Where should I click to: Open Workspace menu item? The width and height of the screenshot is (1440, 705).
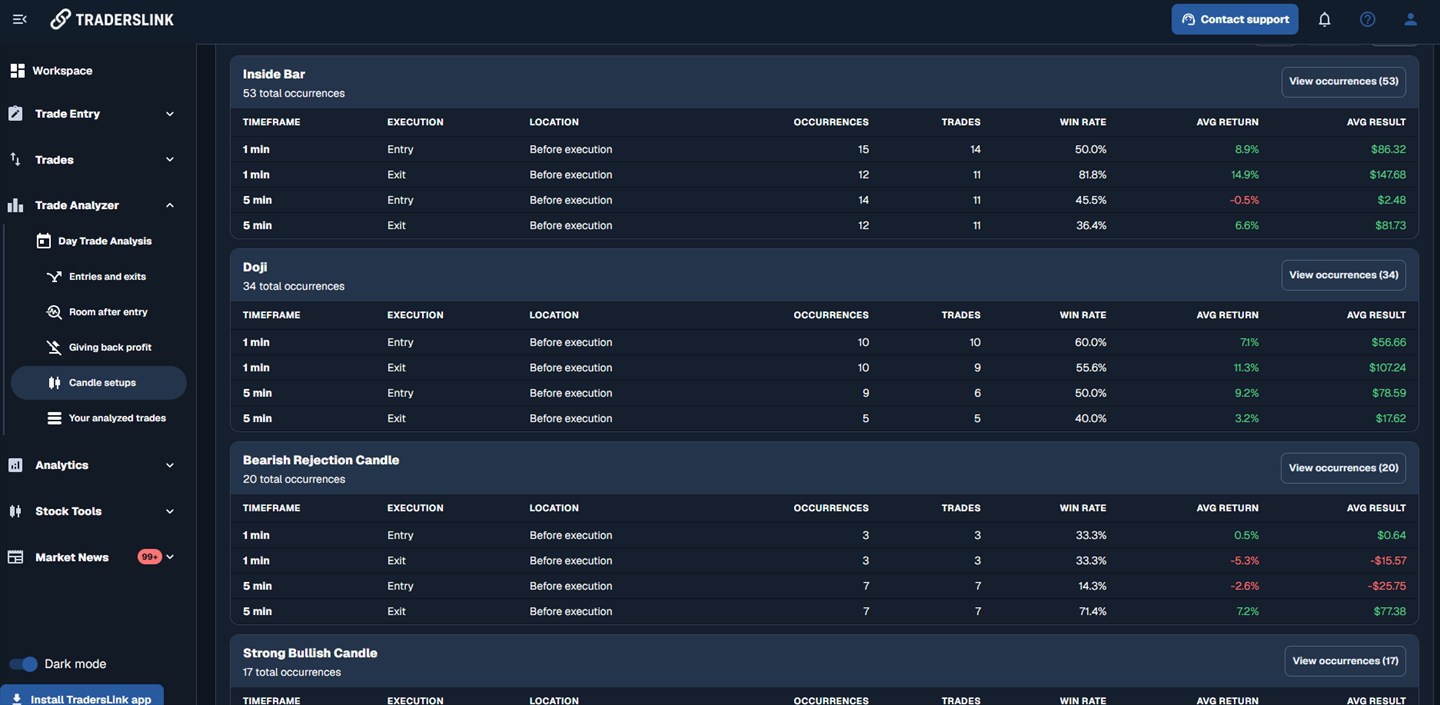pos(62,71)
